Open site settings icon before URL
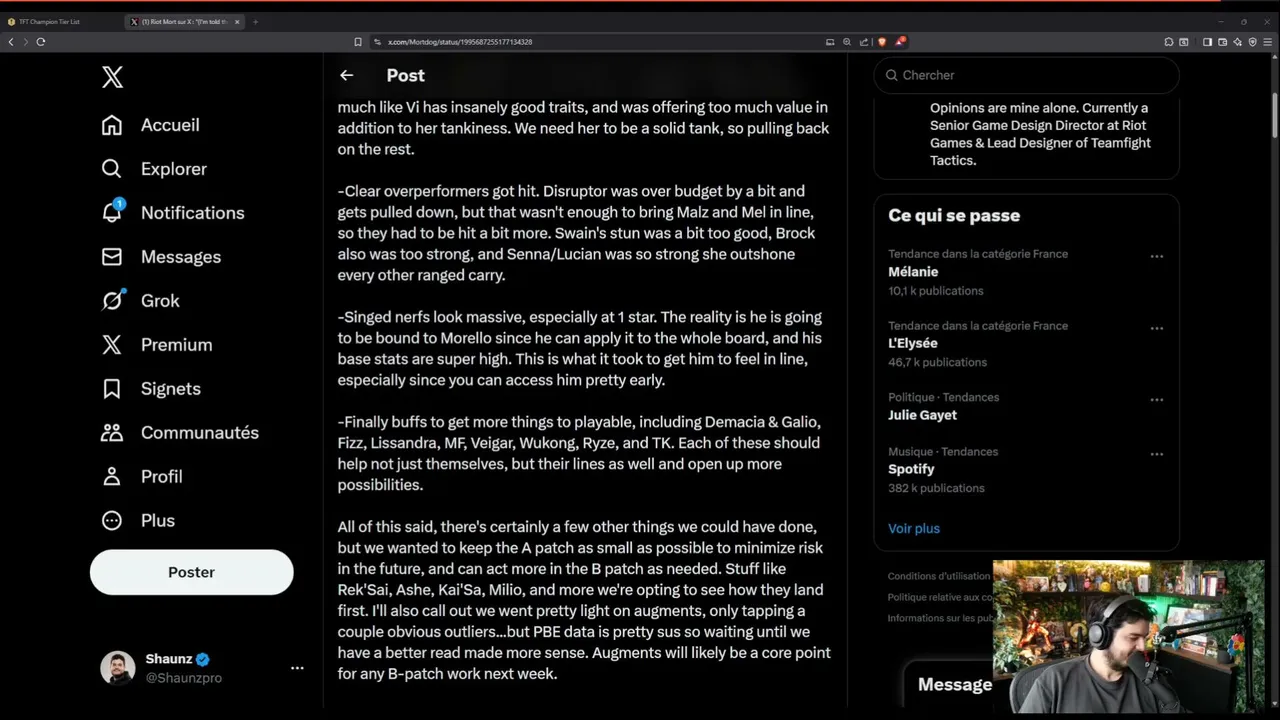The width and height of the screenshot is (1280, 720). click(378, 42)
